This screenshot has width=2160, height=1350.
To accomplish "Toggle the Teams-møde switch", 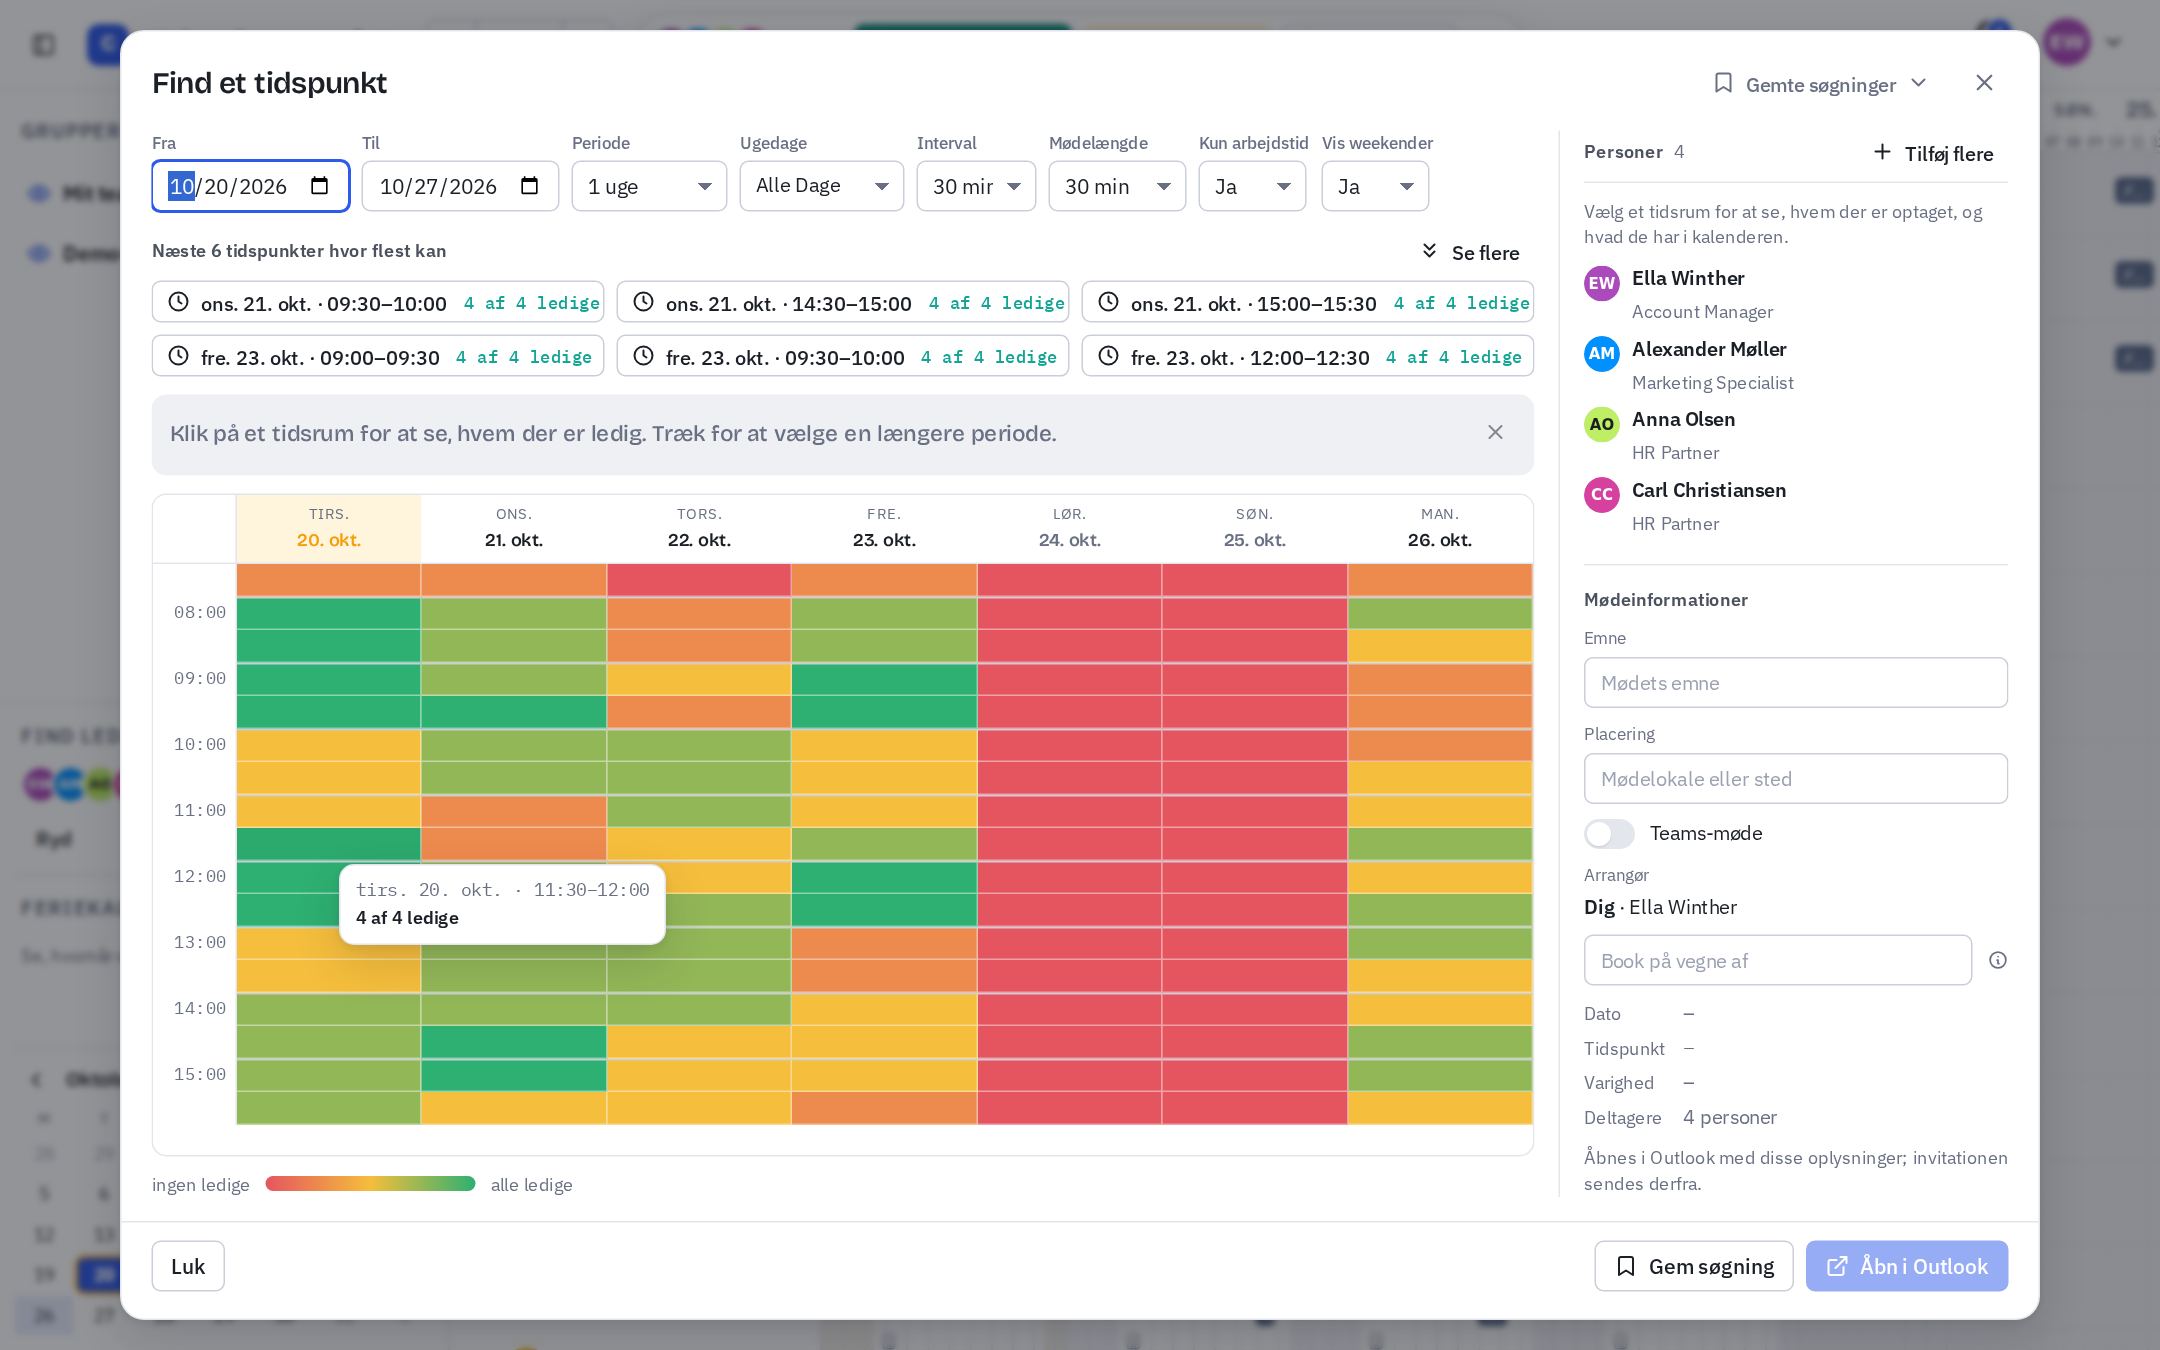I will [x=1609, y=833].
